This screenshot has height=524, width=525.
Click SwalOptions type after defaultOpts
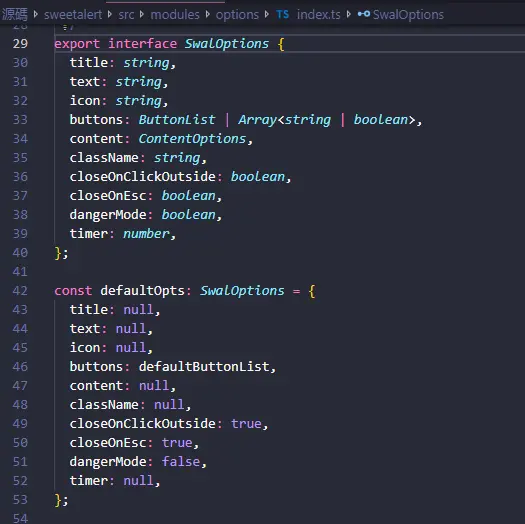[x=242, y=291]
